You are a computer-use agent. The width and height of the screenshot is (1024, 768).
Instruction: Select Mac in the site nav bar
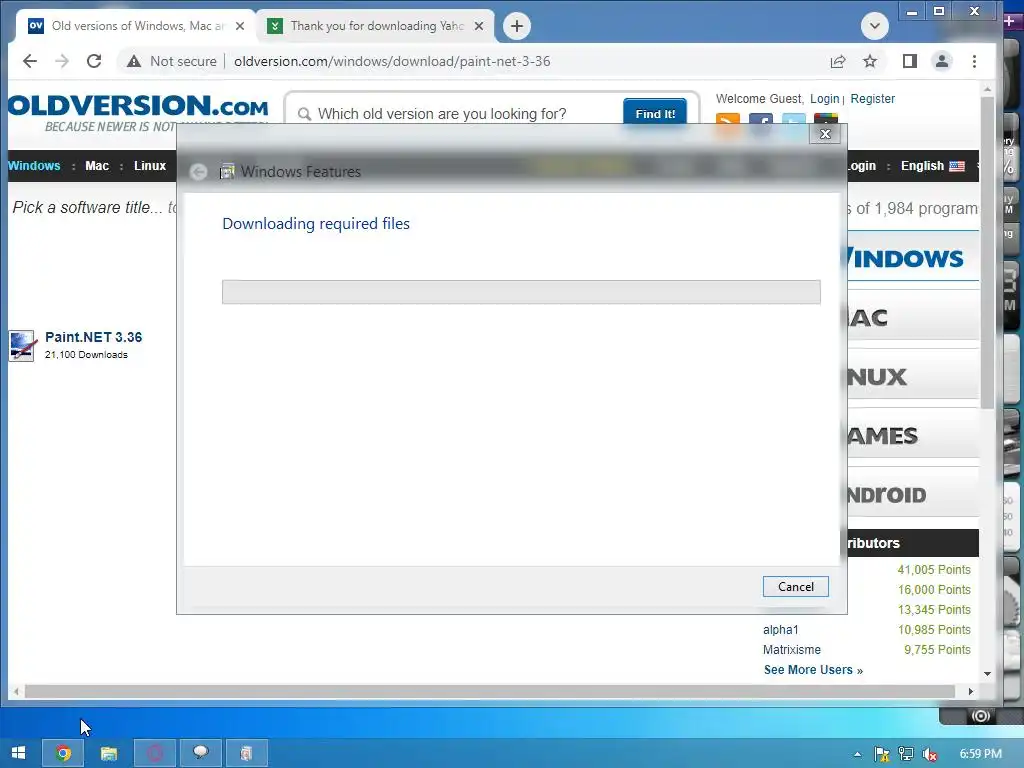coord(97,166)
